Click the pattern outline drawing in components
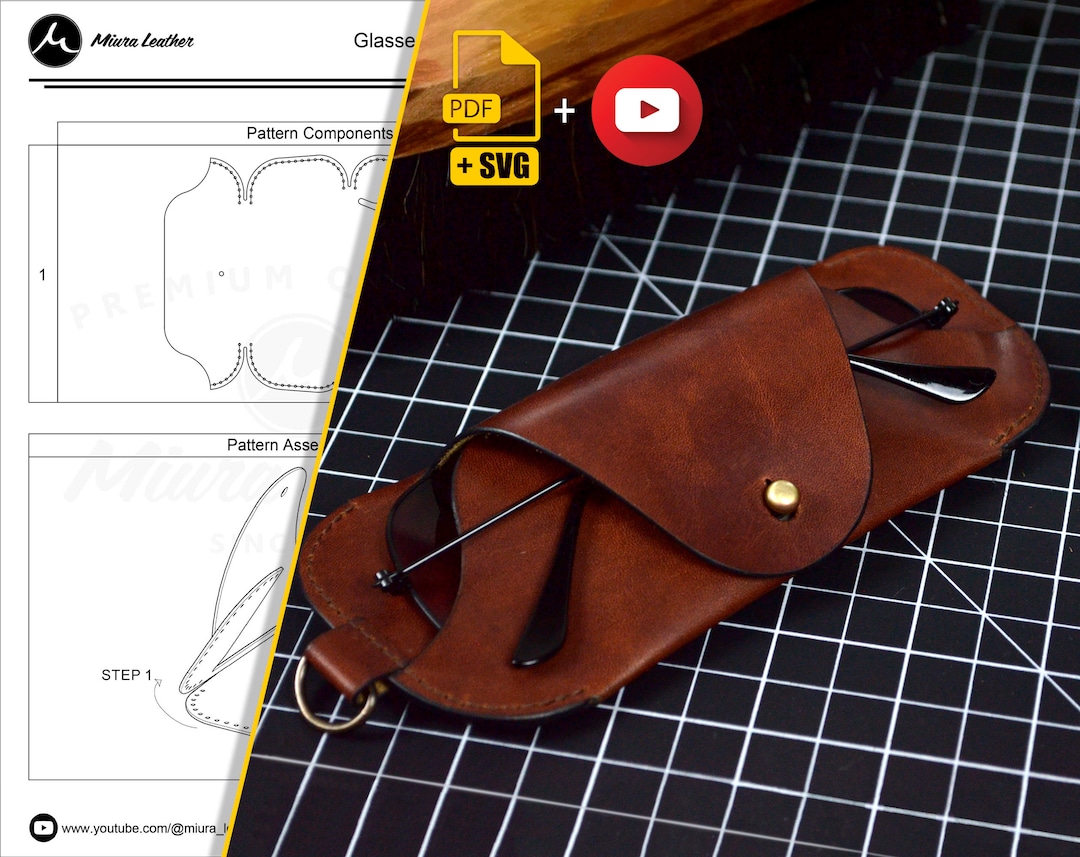Screen dimensions: 1080x857 click(x=276, y=274)
